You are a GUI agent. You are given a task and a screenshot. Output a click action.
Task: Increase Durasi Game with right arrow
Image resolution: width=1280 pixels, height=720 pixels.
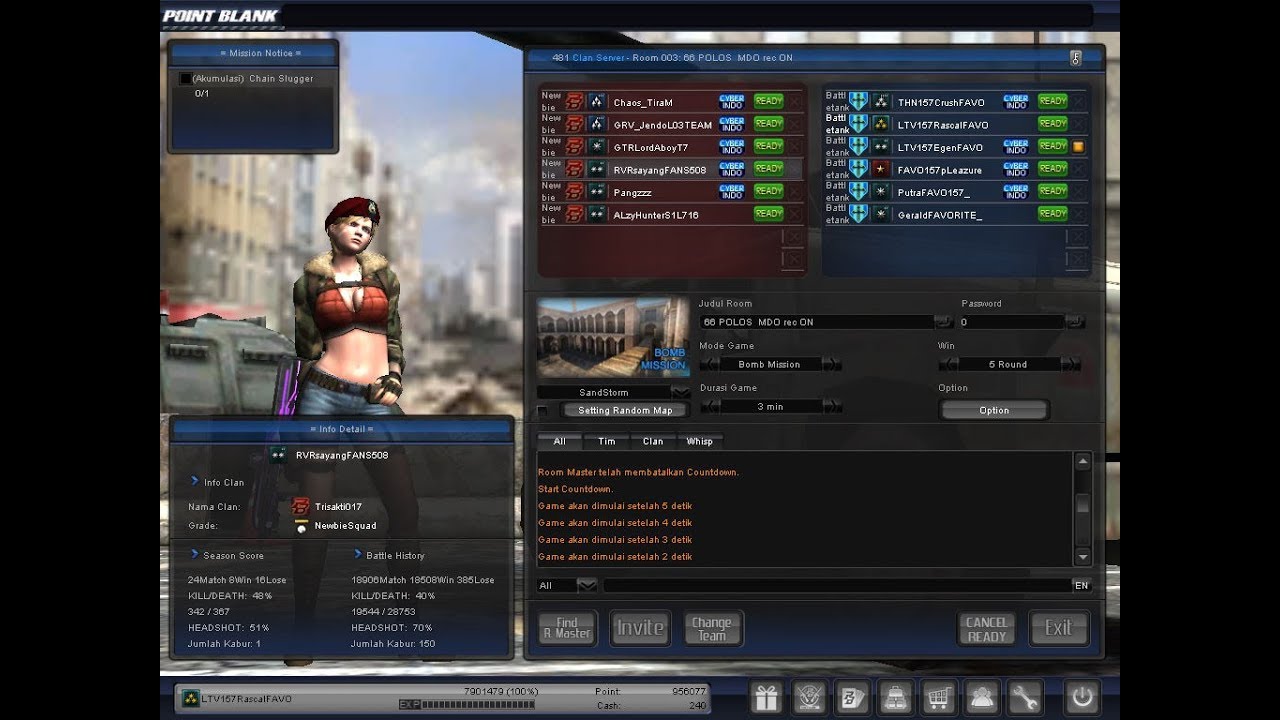tap(833, 406)
